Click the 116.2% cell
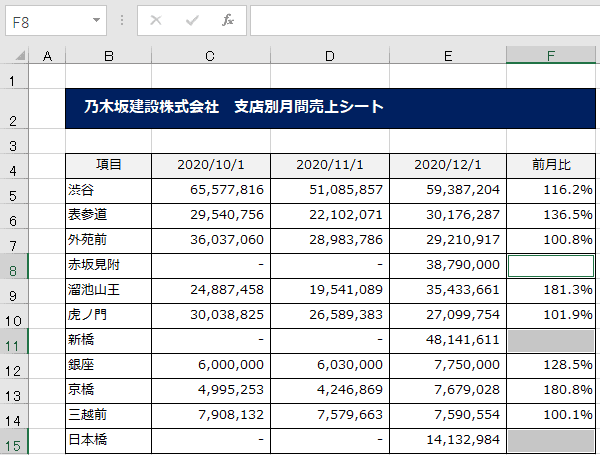The width and height of the screenshot is (600, 455). coord(551,191)
